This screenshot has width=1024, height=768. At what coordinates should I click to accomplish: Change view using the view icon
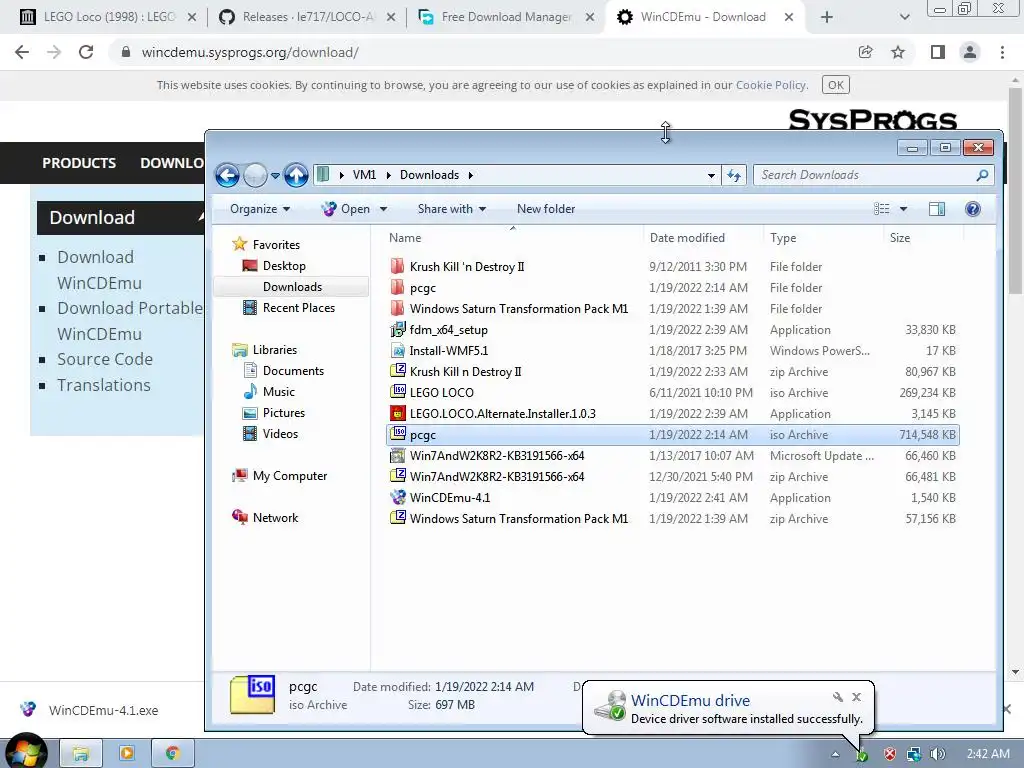coord(882,209)
